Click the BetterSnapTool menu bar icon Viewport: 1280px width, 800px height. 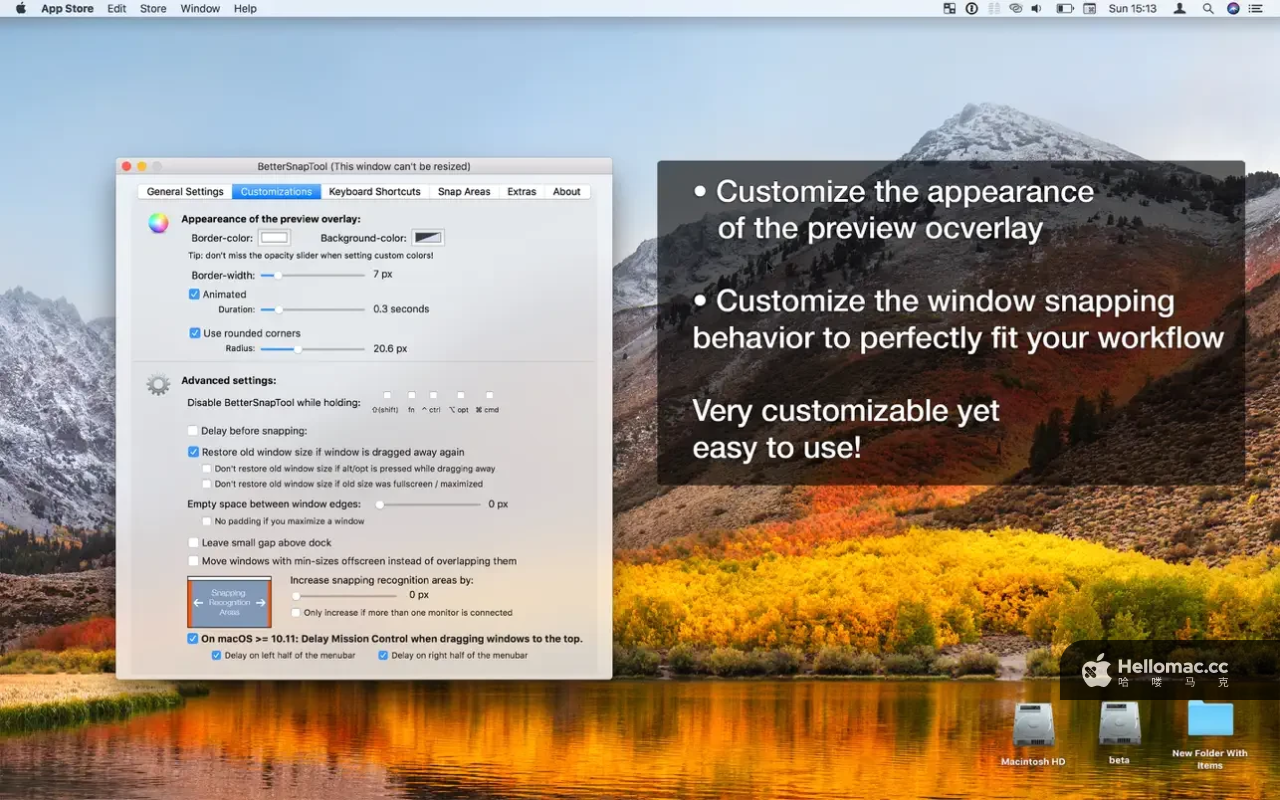pos(949,8)
